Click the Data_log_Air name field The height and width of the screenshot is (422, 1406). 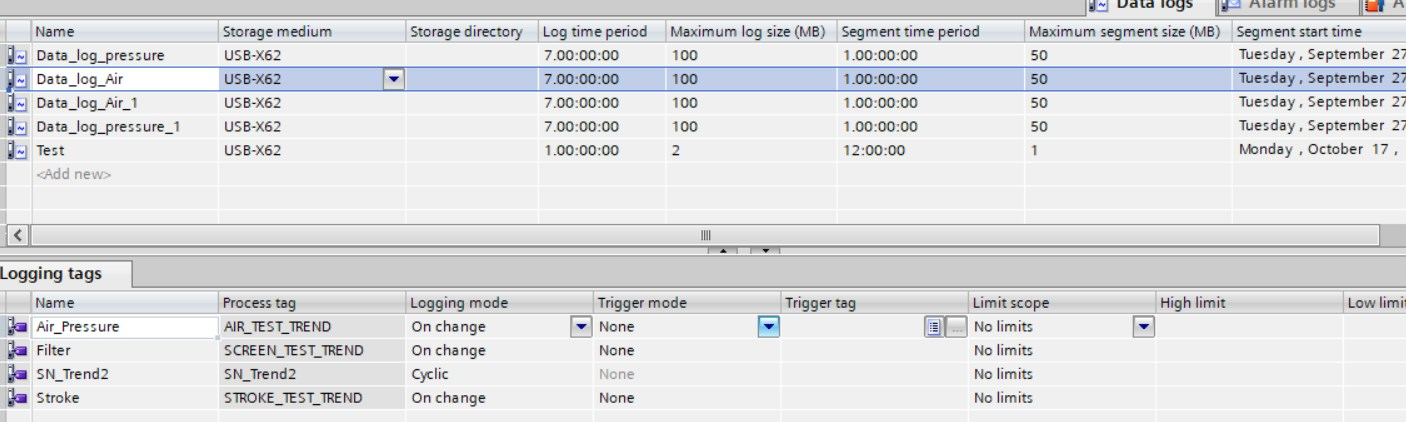(x=124, y=79)
